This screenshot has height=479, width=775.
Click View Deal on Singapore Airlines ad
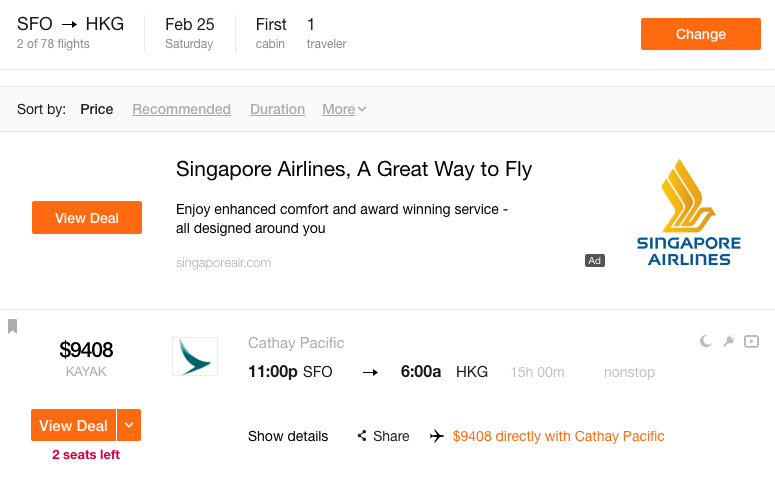(x=87, y=218)
